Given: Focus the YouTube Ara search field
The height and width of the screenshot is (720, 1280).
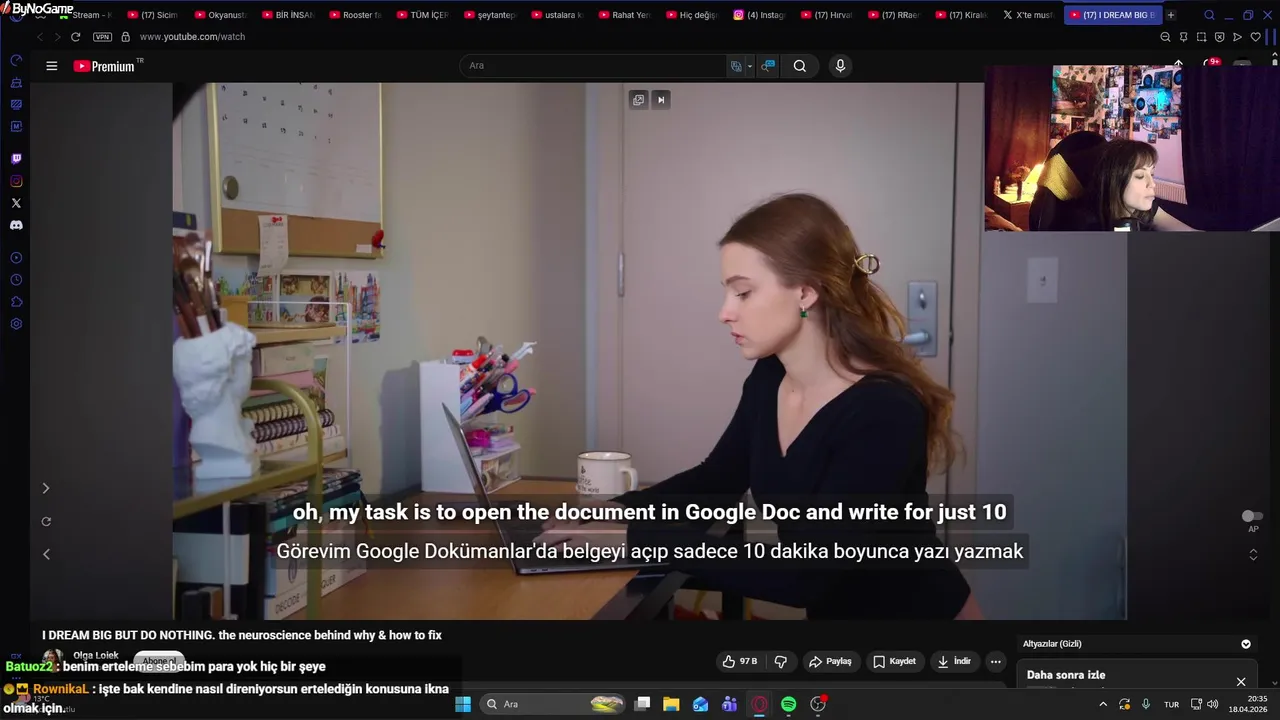Looking at the screenshot, I should 595,66.
